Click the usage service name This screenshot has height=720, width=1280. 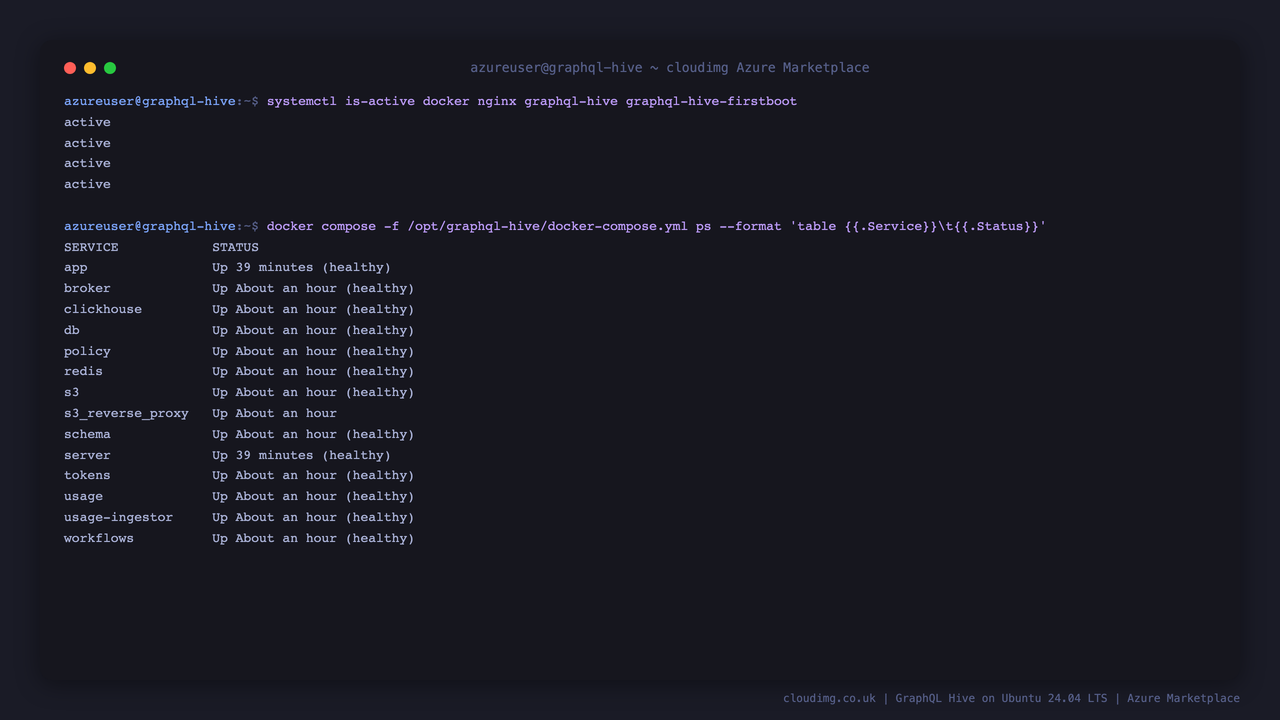tap(83, 496)
